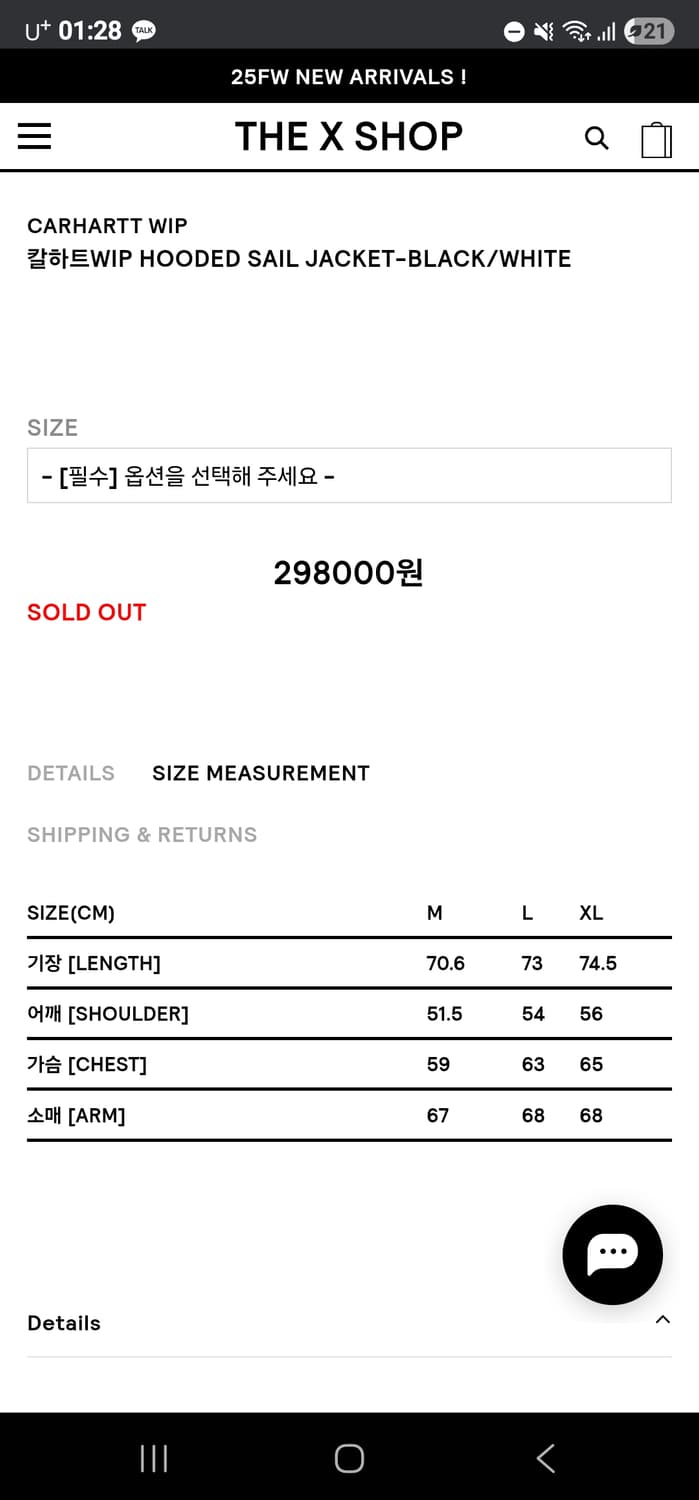Go to THE X SHOP homepage logo
Viewport: 699px width, 1500px height.
point(349,137)
